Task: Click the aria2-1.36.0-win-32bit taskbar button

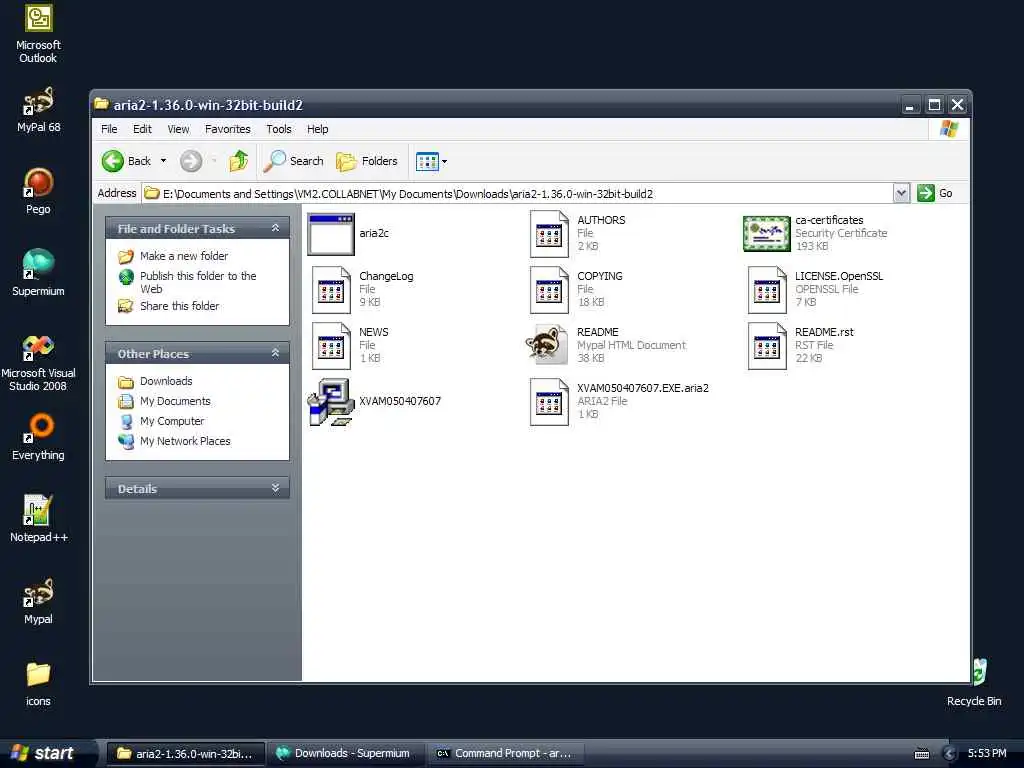Action: pos(185,754)
